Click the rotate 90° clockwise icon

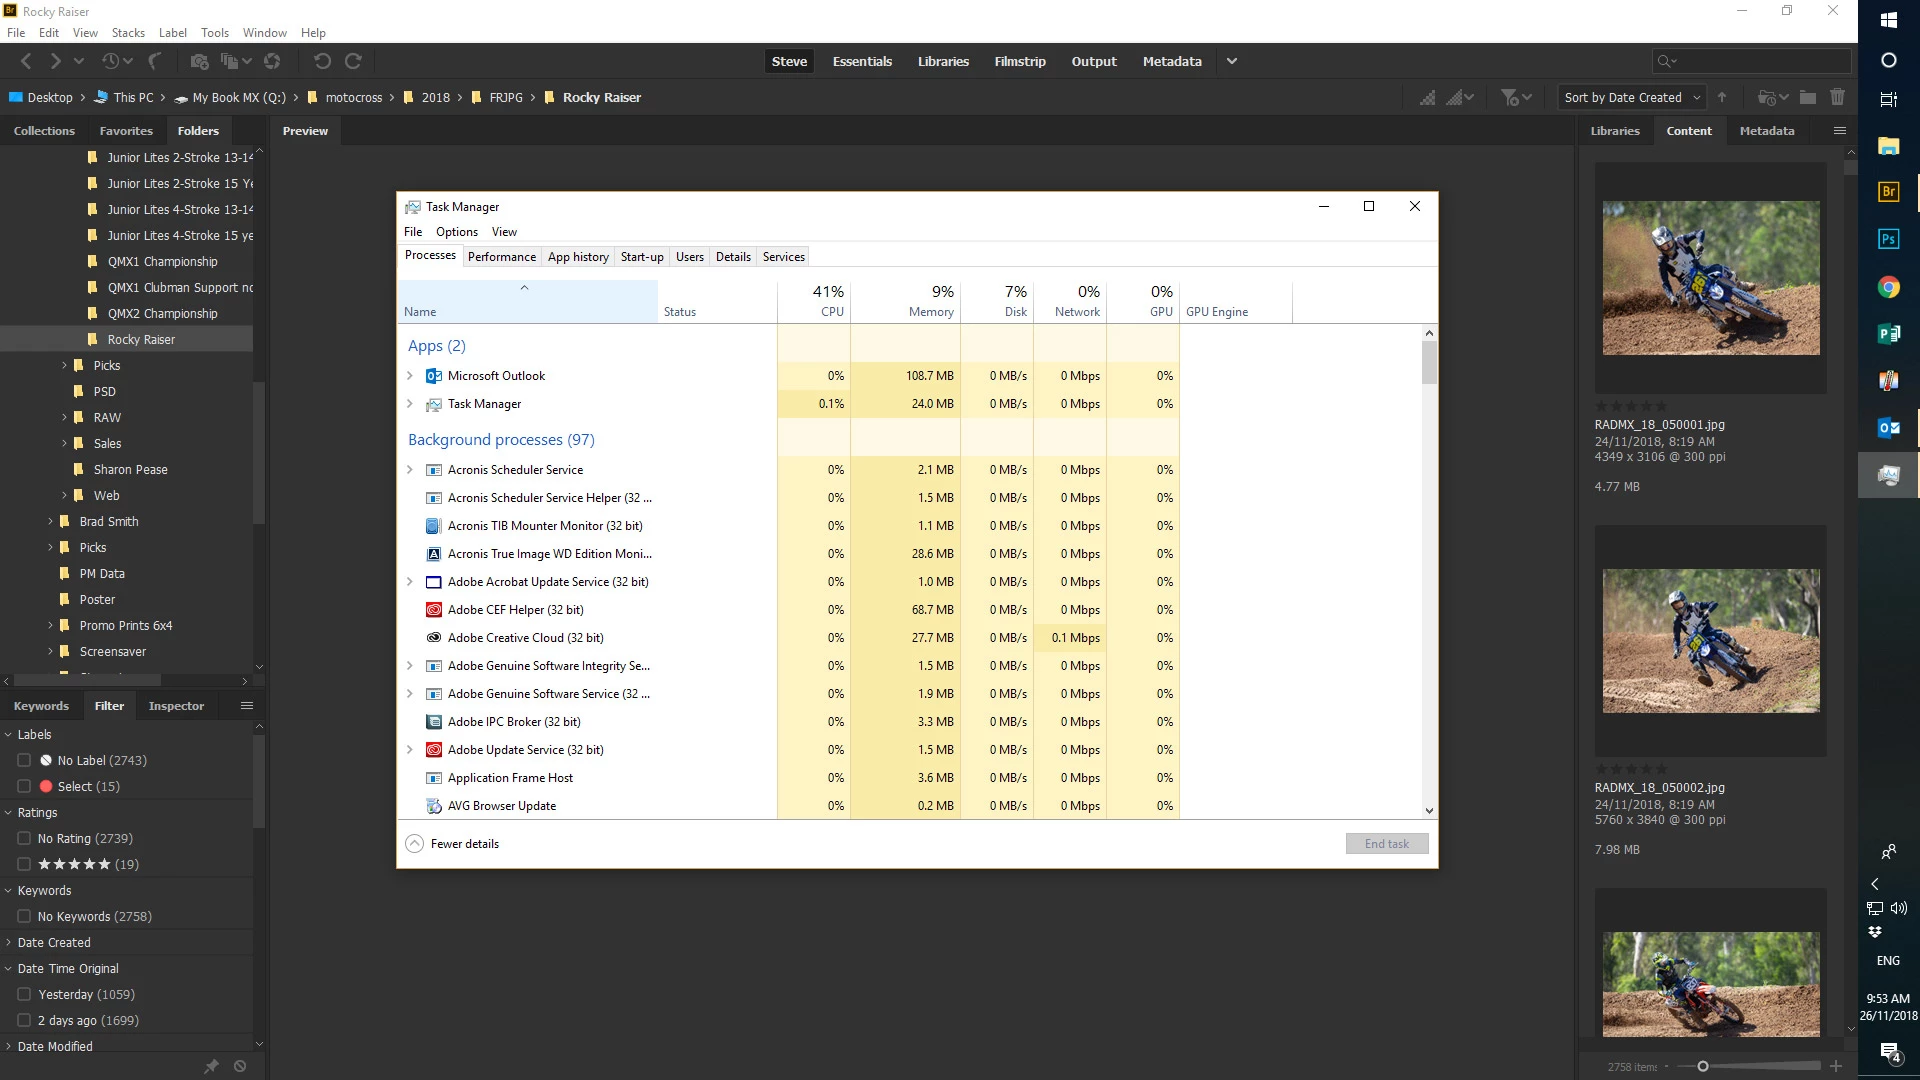pyautogui.click(x=353, y=61)
